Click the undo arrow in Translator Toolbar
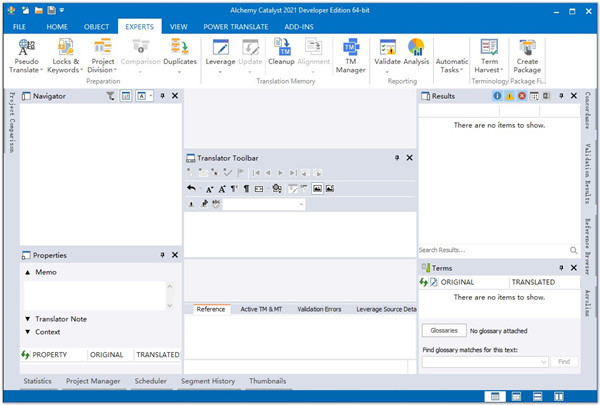The height and width of the screenshot is (405, 600). click(x=191, y=188)
